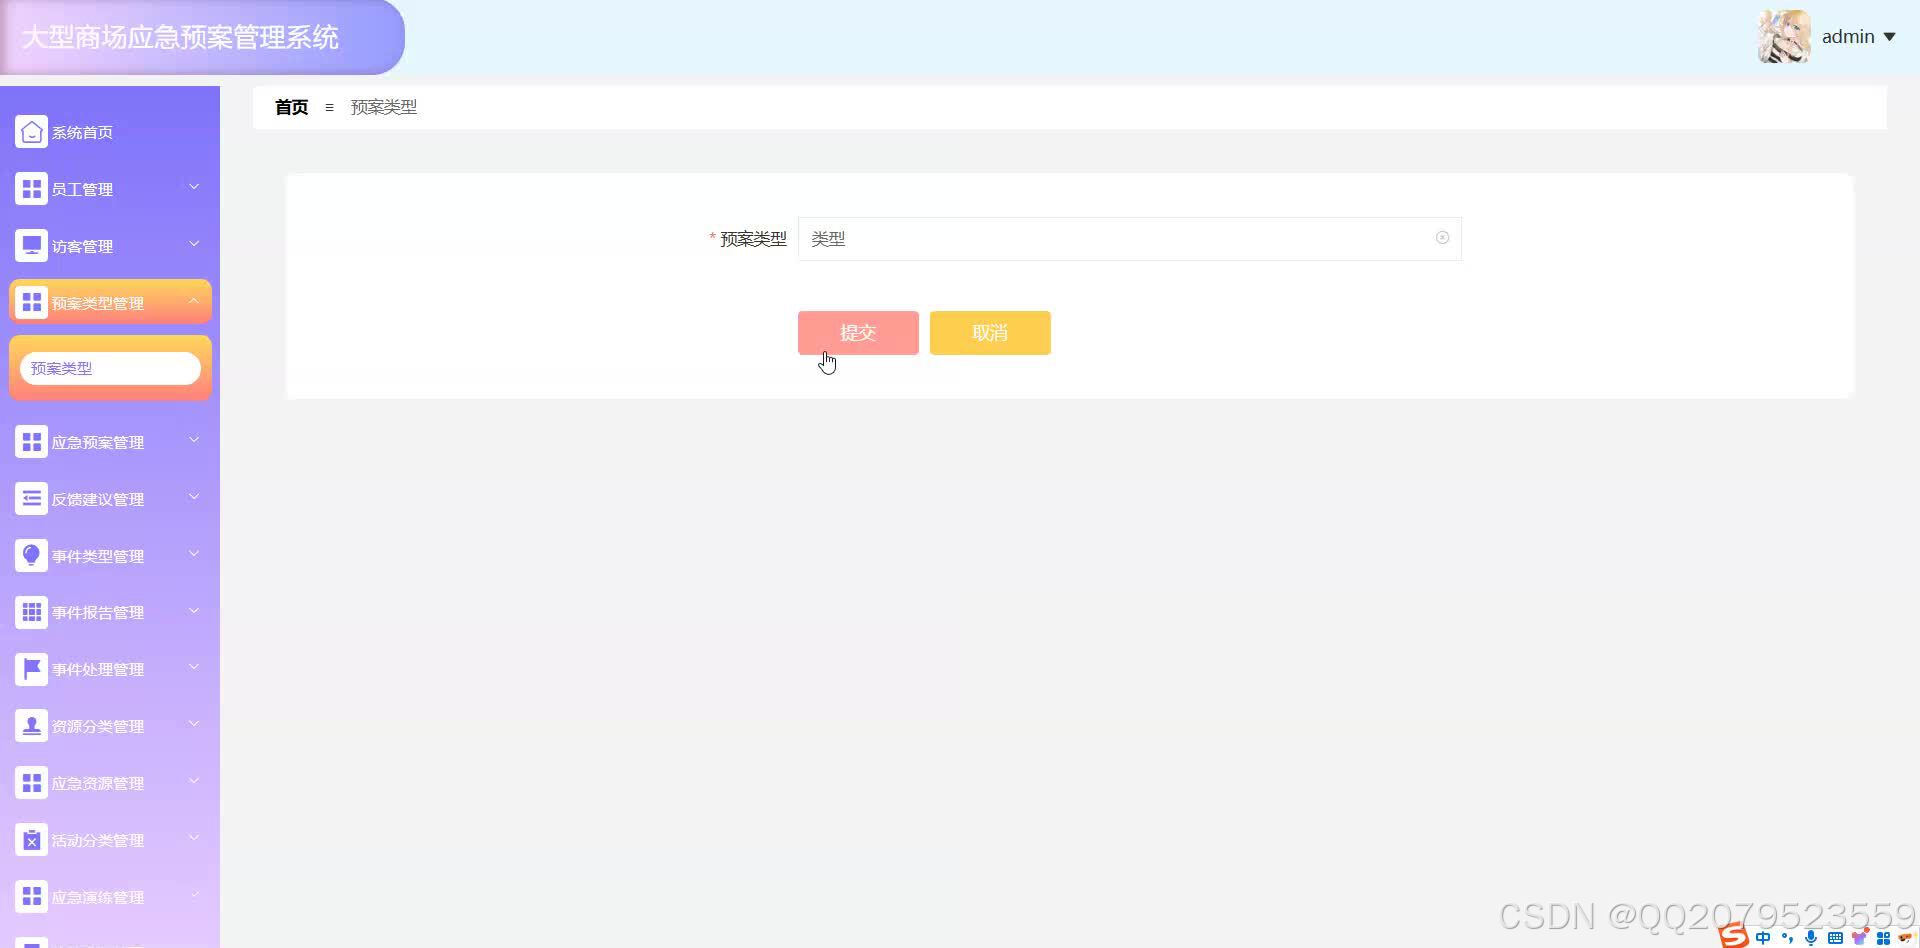
Task: Open the 反馈建议管理 menu label
Action: point(98,499)
